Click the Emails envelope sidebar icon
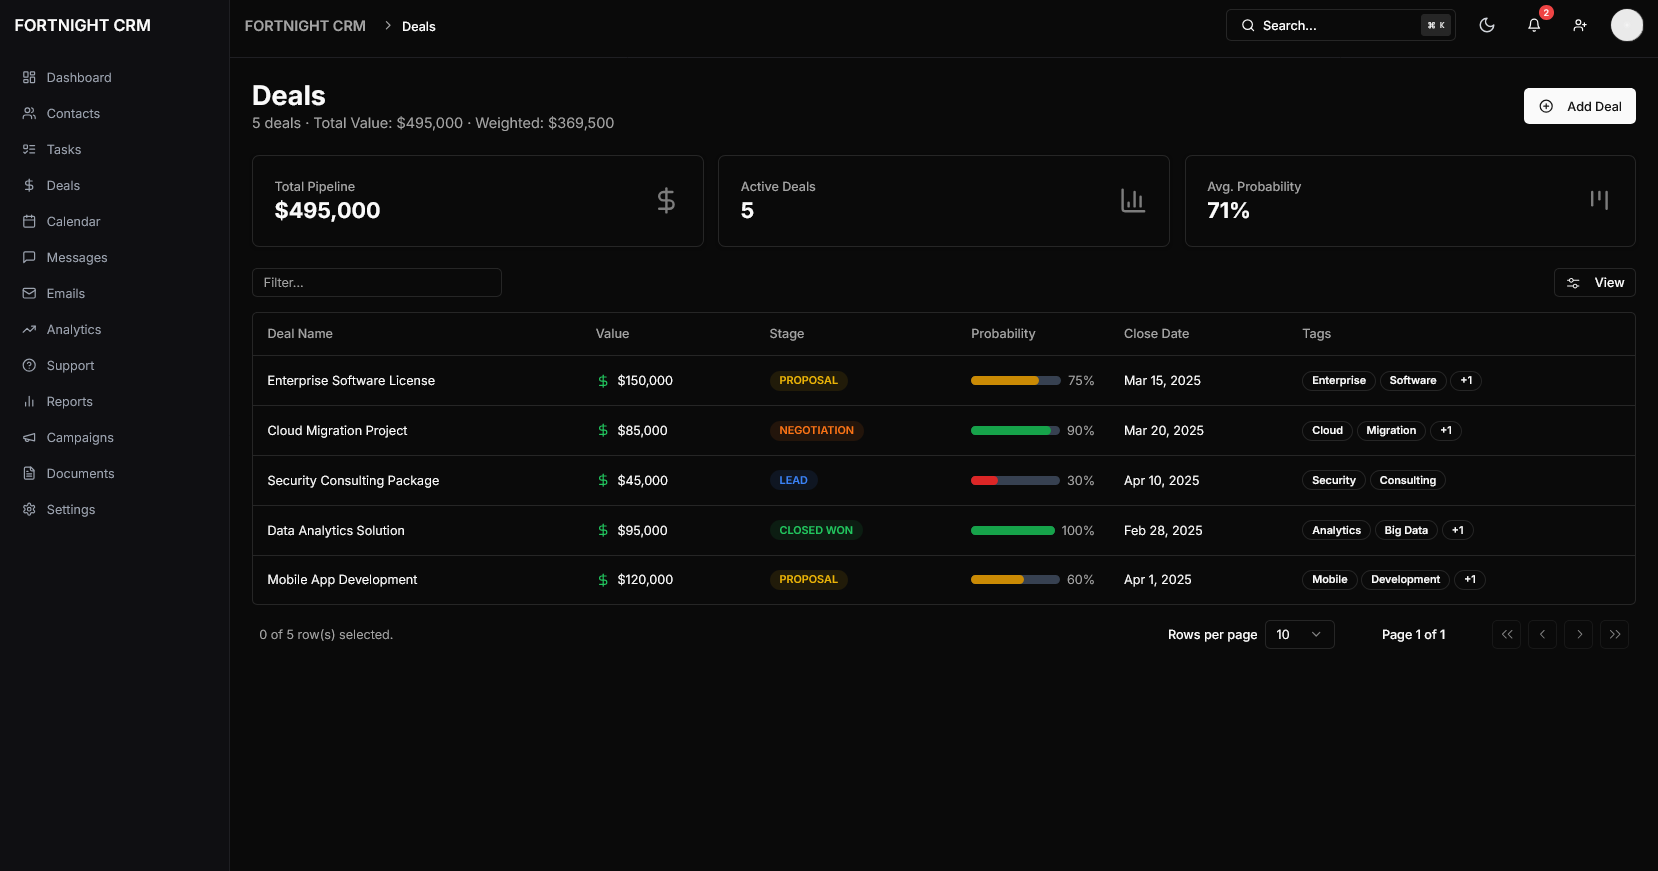This screenshot has width=1658, height=871. [29, 293]
